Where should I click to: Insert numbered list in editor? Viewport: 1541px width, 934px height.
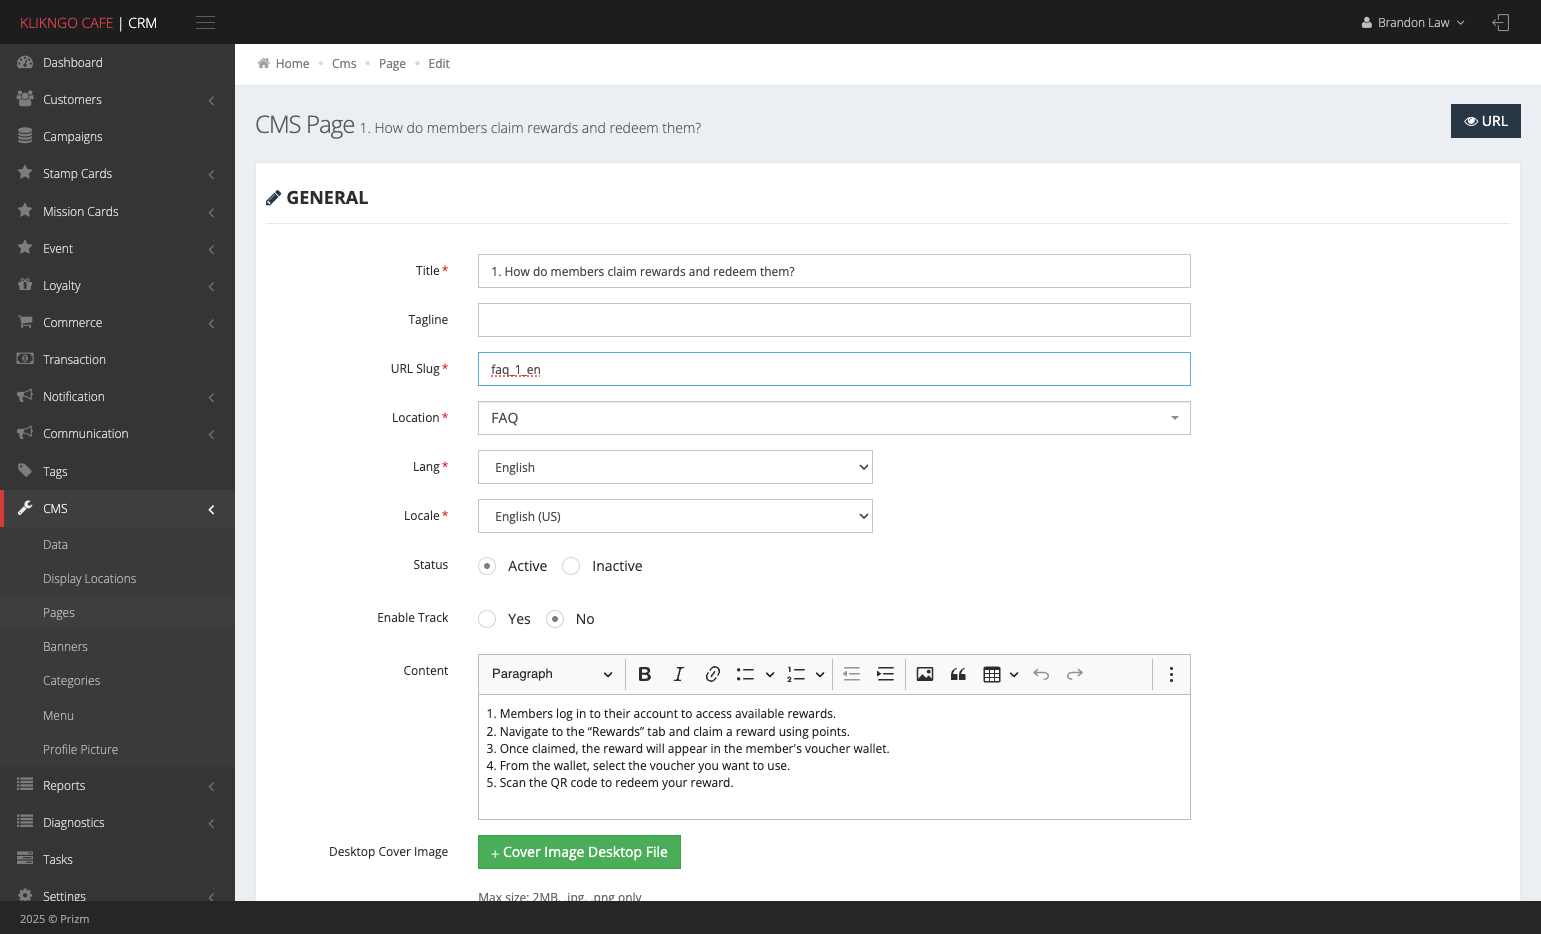click(796, 674)
